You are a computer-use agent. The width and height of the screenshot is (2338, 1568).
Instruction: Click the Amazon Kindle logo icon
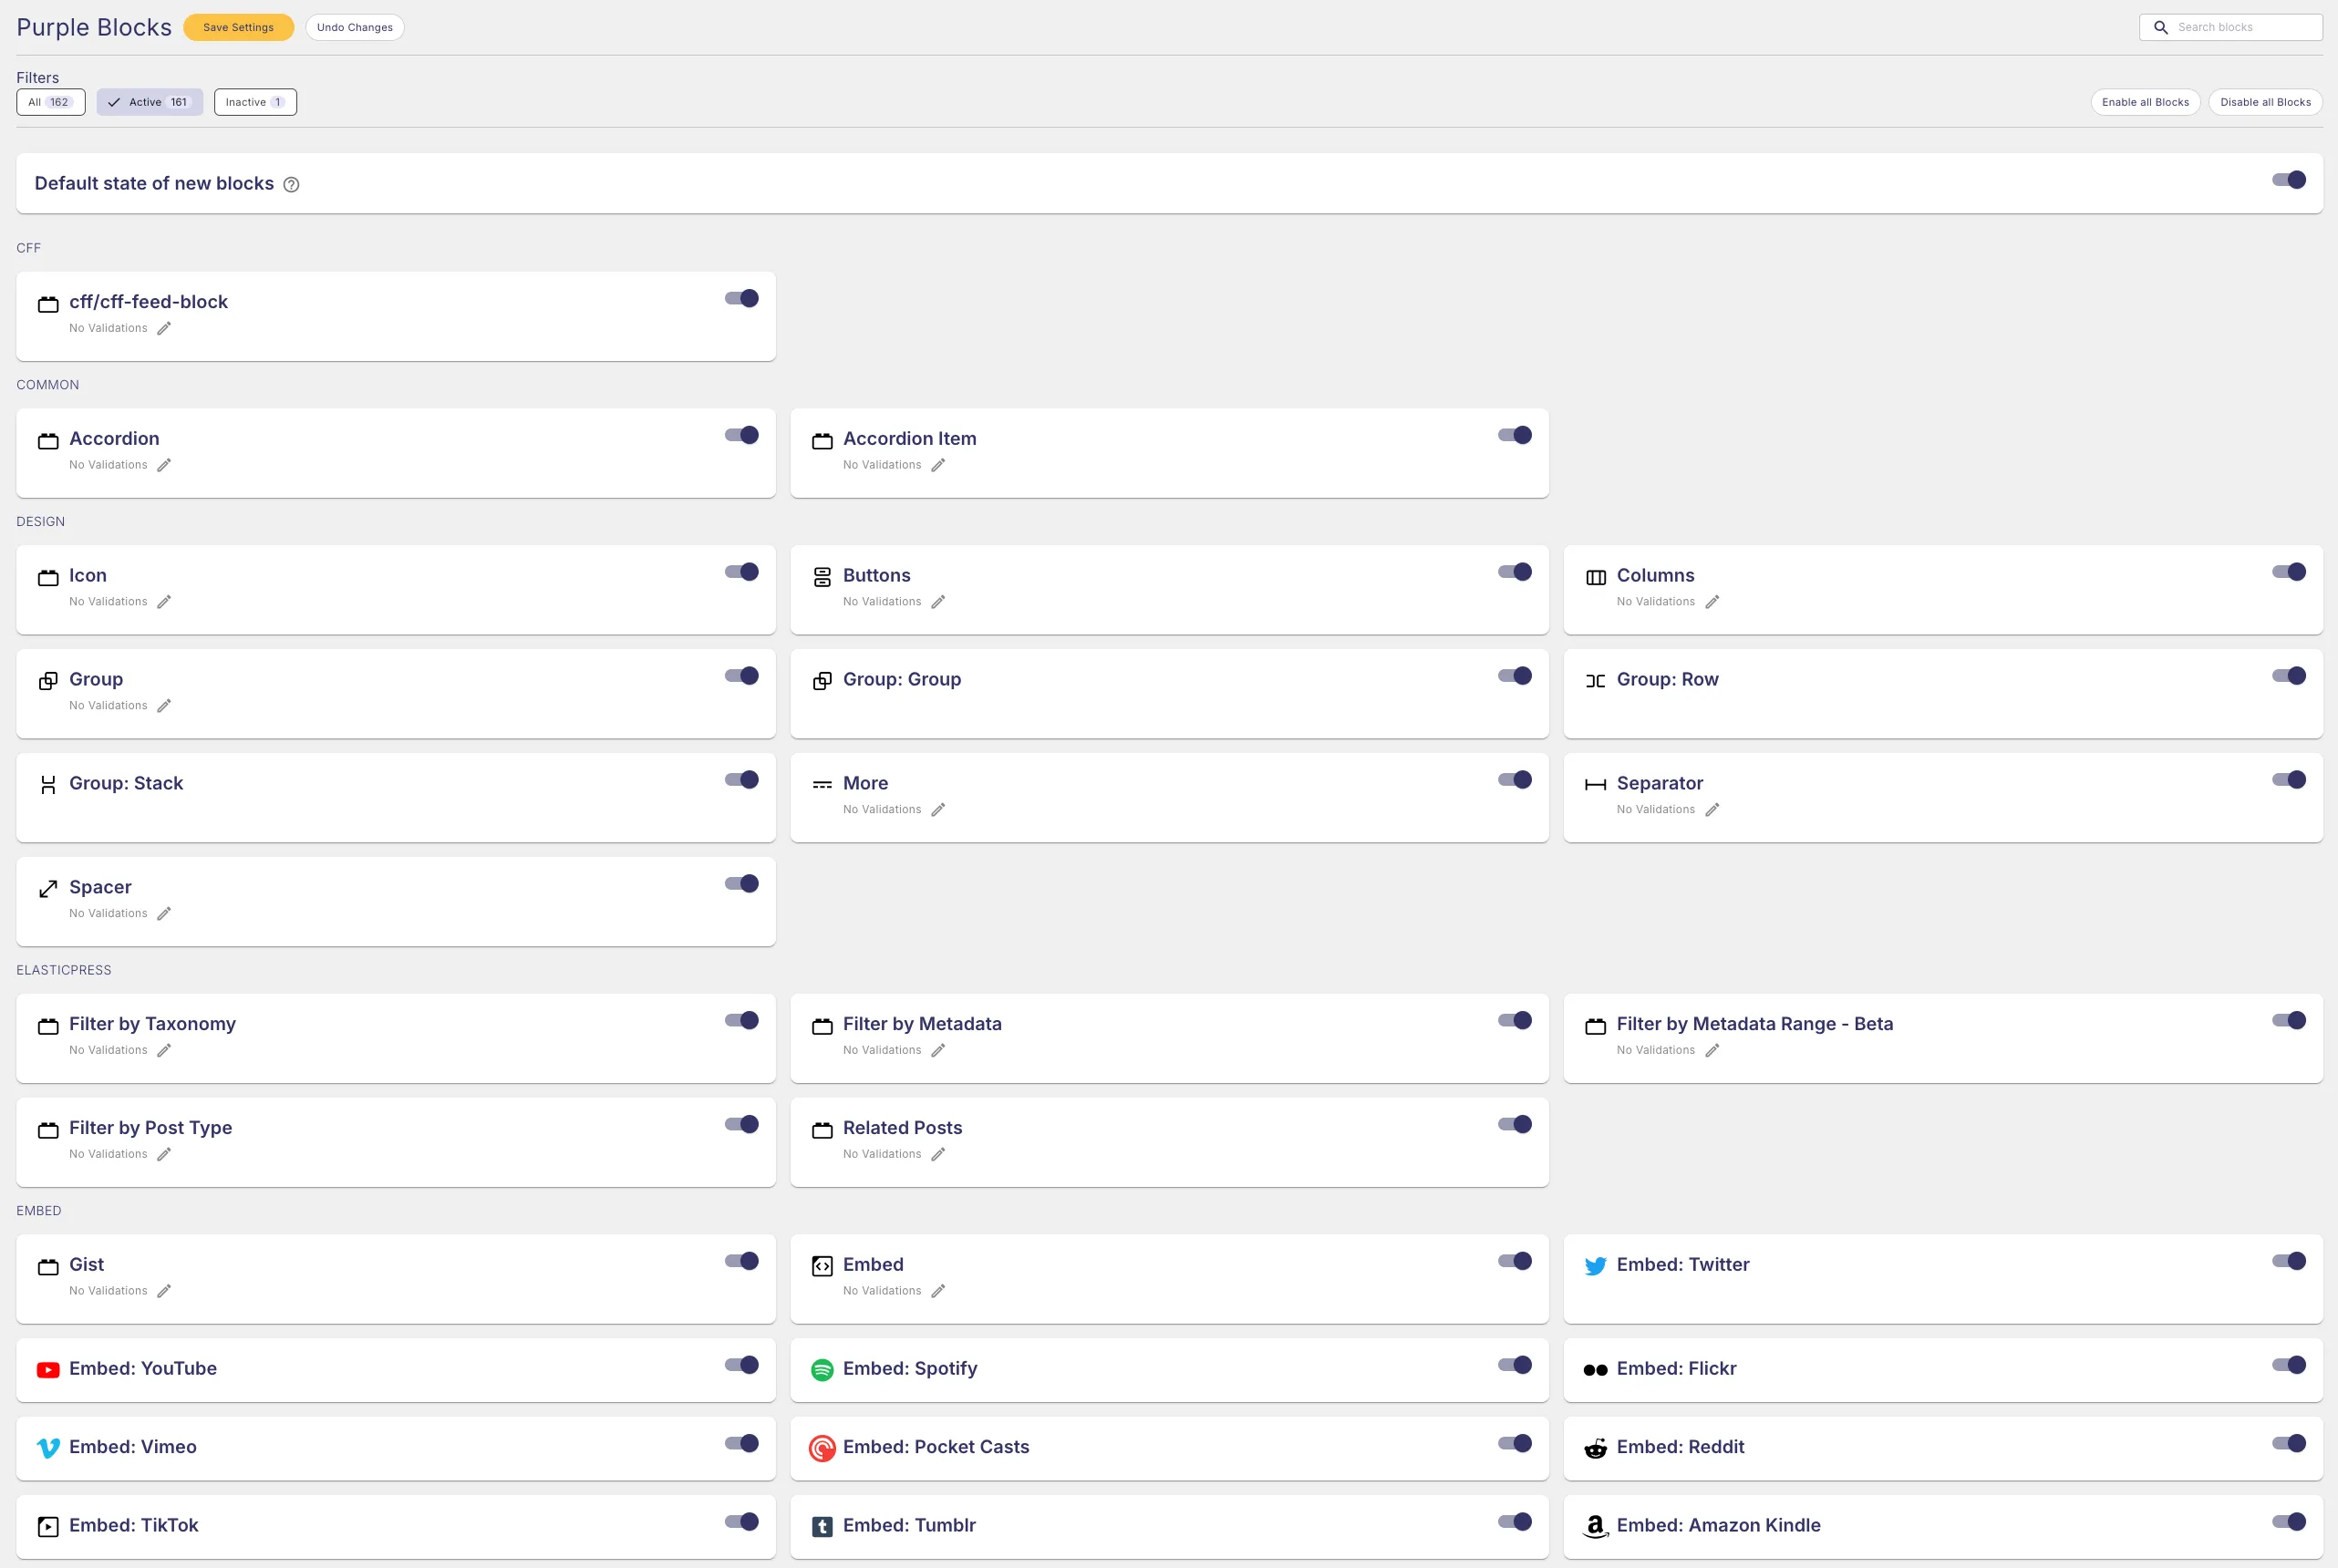point(1596,1527)
